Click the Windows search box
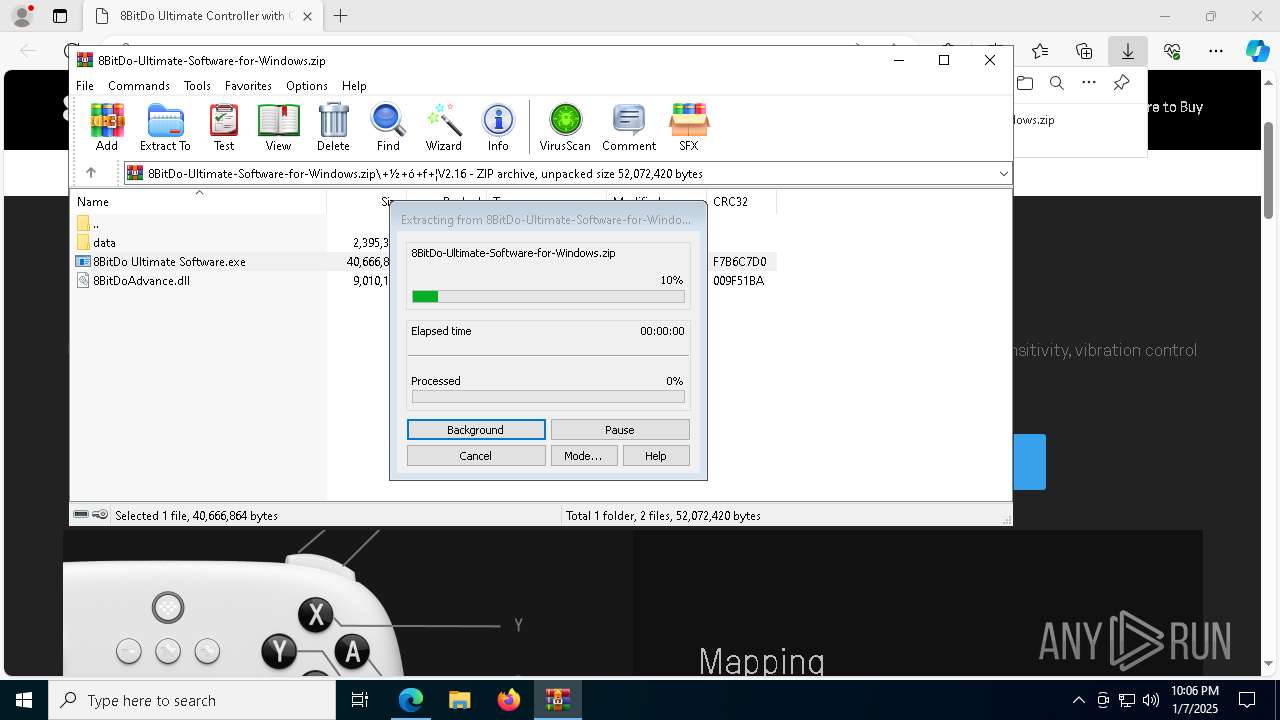This screenshot has height=720, width=1280. tap(192, 700)
